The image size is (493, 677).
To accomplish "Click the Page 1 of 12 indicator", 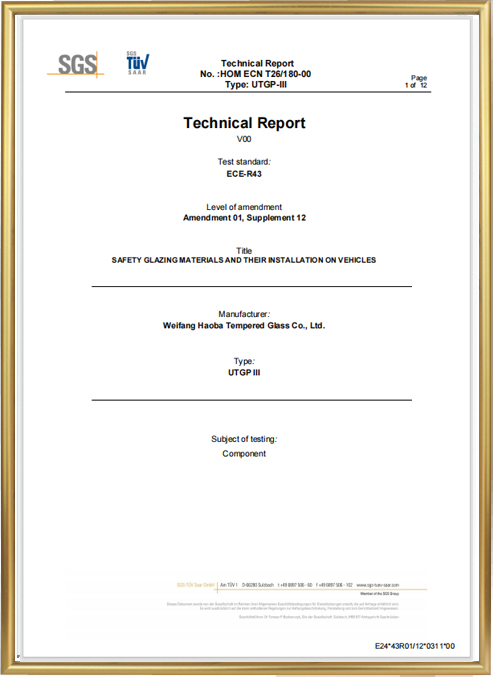I will (416, 82).
